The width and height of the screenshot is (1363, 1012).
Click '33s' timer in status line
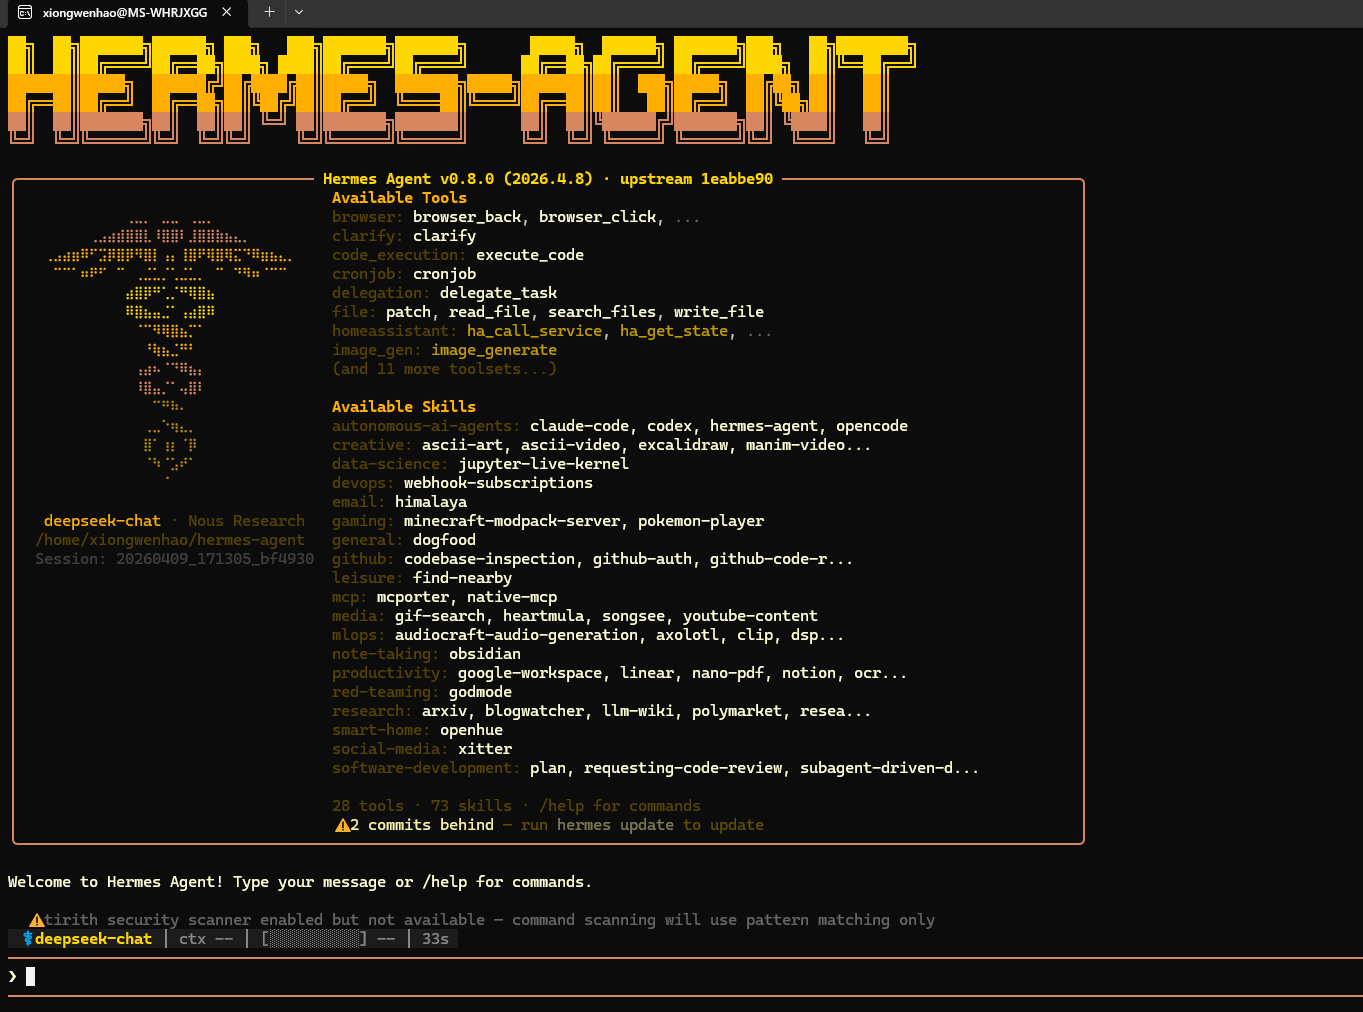point(435,939)
